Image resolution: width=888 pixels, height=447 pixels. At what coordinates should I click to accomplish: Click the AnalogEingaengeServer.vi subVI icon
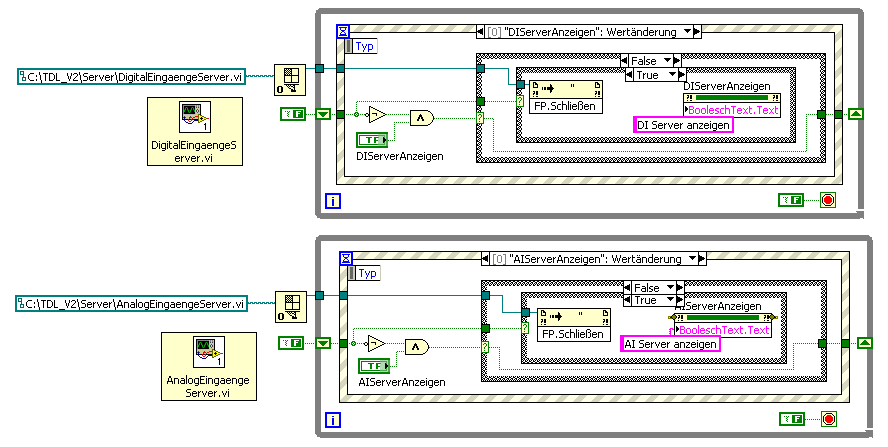(209, 352)
